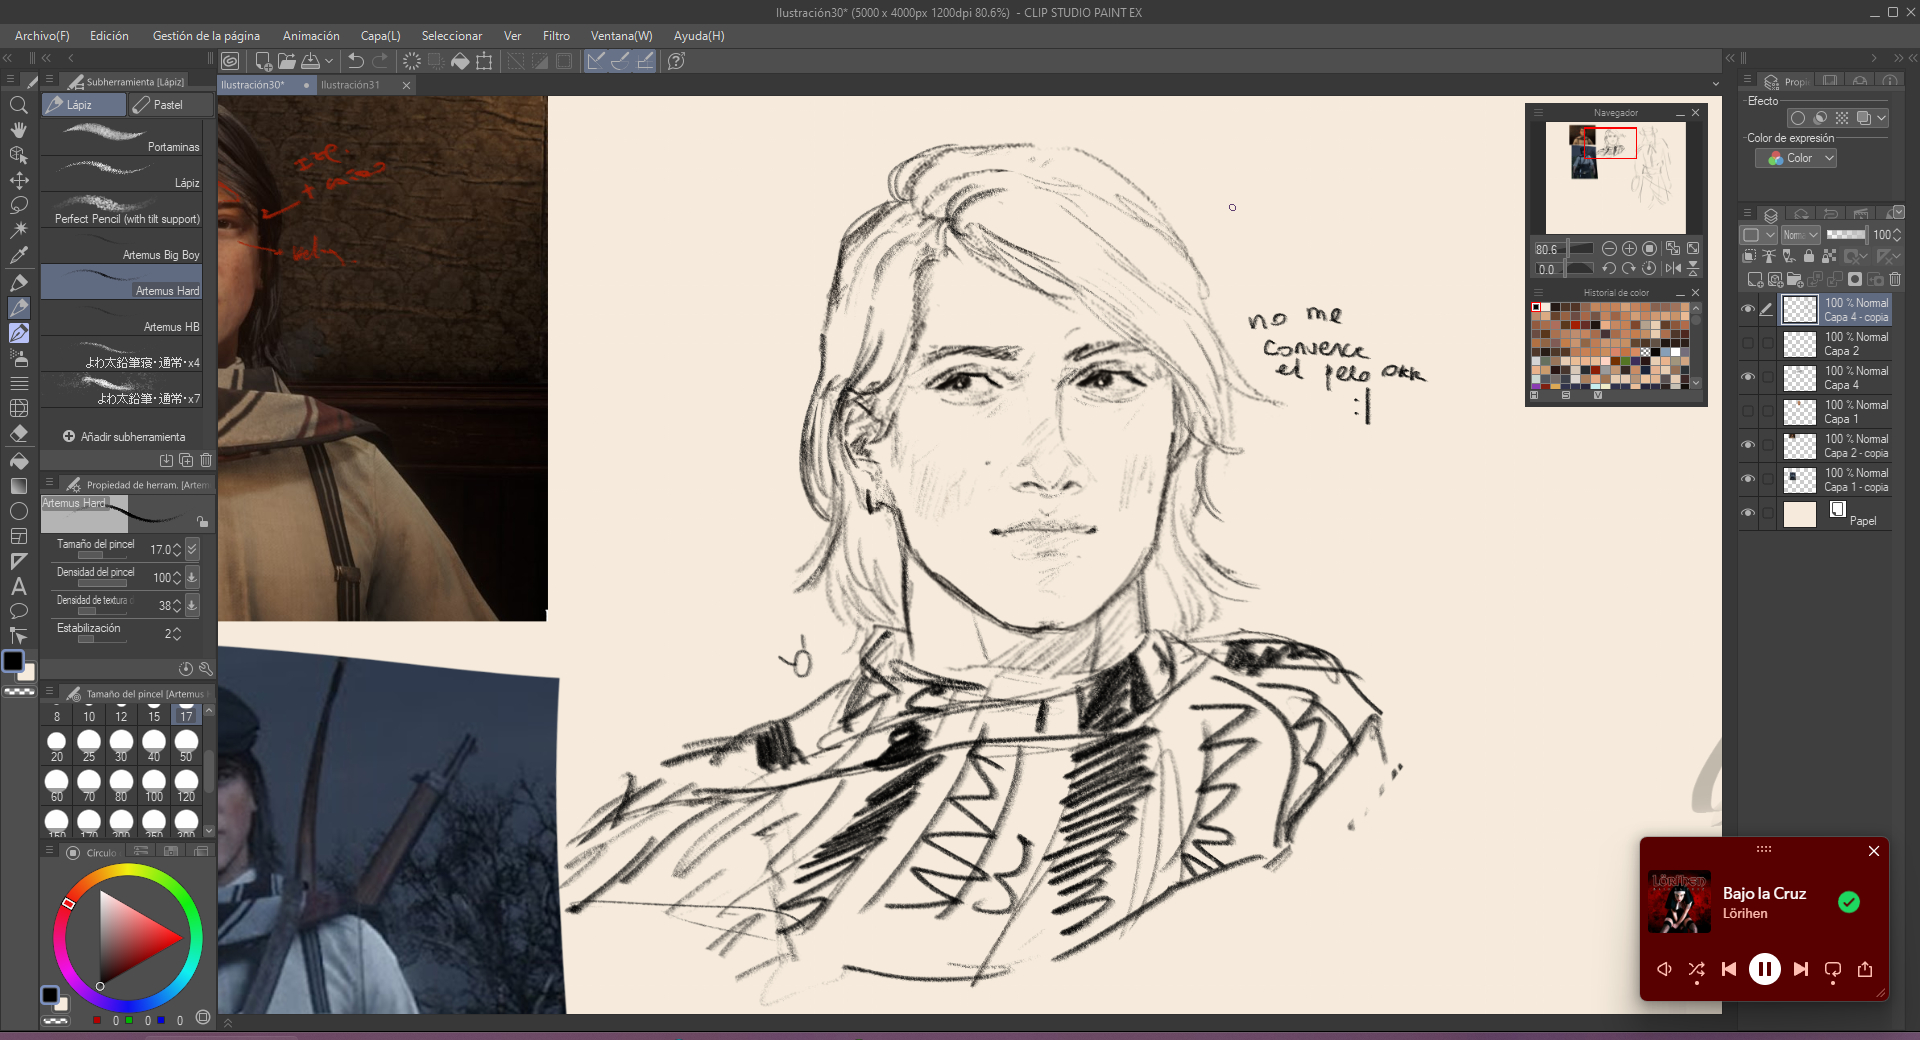
Task: Click Añadir subherramienta
Action: [x=124, y=437]
